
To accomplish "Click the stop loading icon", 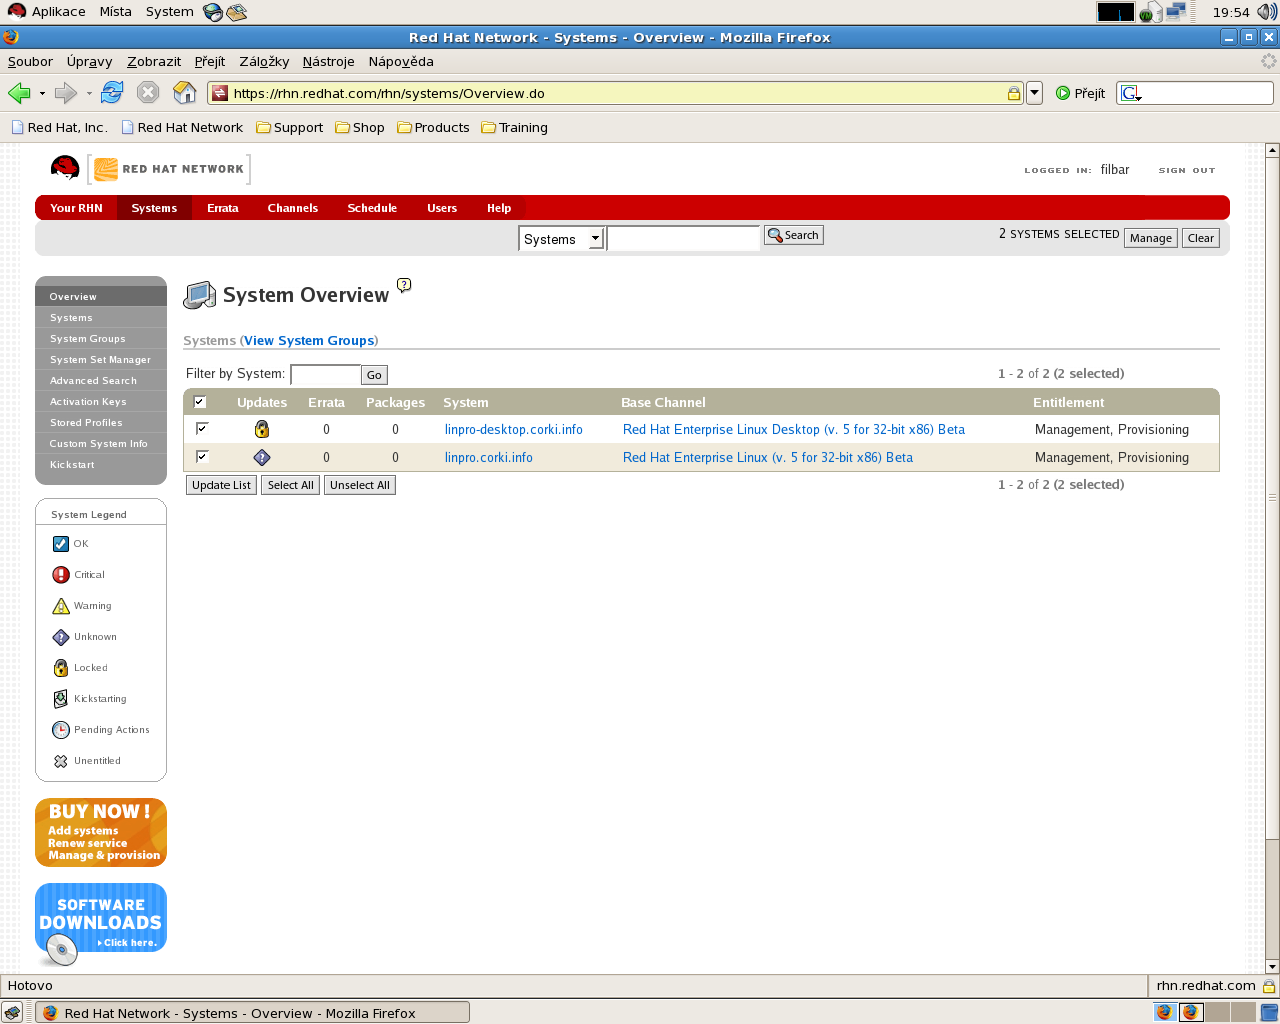I will click(148, 93).
